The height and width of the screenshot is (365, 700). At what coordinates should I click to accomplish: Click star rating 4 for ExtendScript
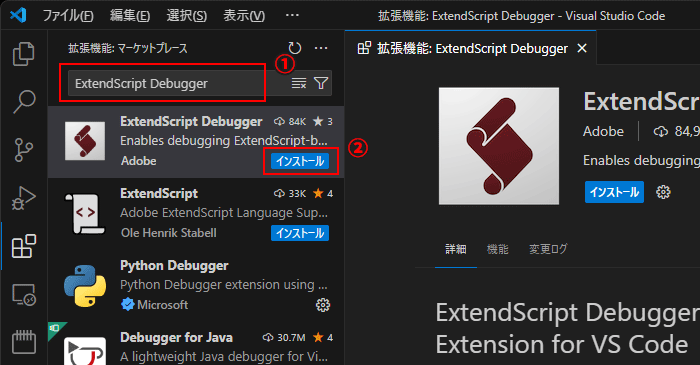coord(323,193)
